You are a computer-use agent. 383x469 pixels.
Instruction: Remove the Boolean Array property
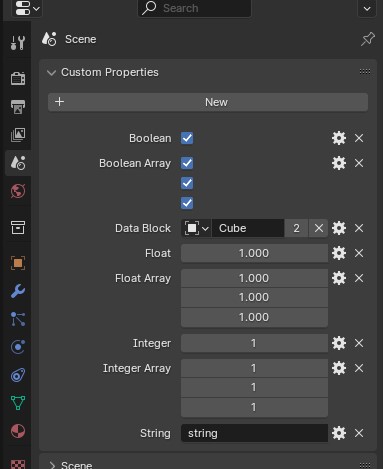pos(359,163)
